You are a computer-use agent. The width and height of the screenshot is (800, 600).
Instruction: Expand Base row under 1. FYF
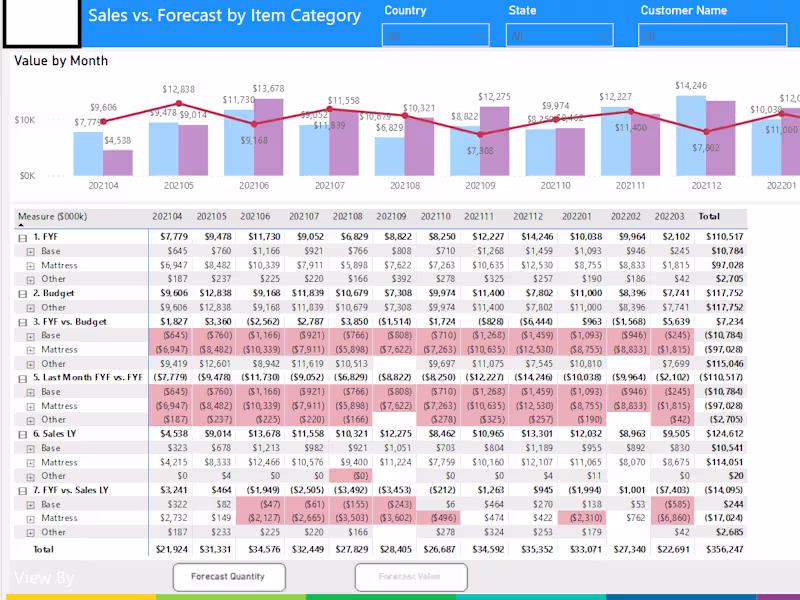[31, 252]
